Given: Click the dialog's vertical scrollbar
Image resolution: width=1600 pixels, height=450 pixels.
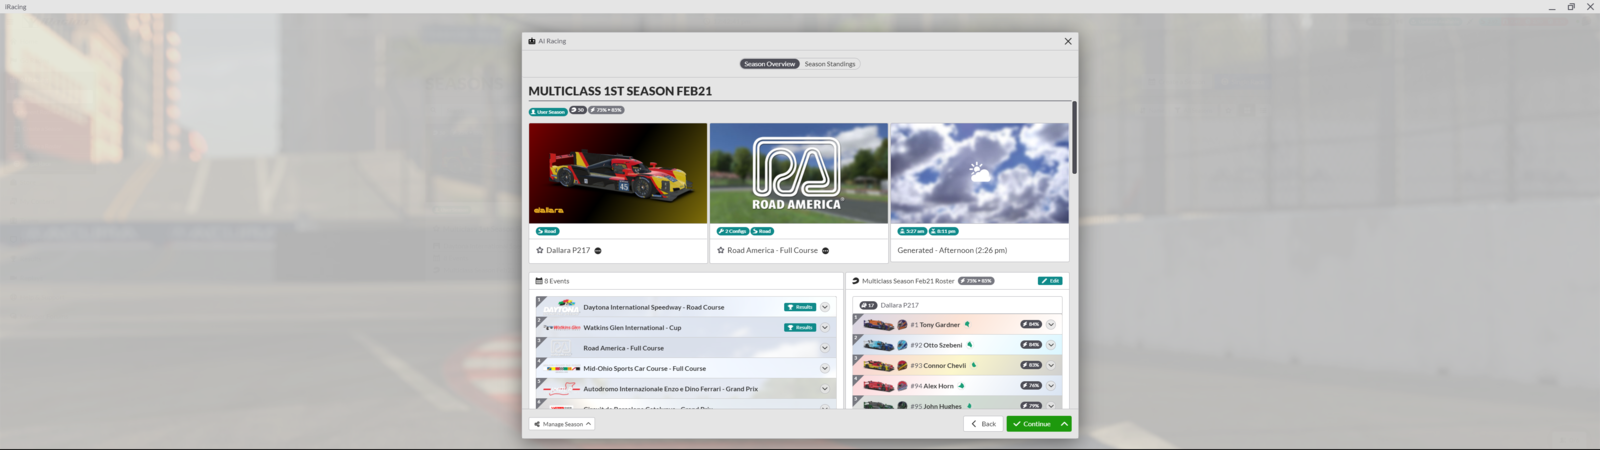Looking at the screenshot, I should 1074,137.
